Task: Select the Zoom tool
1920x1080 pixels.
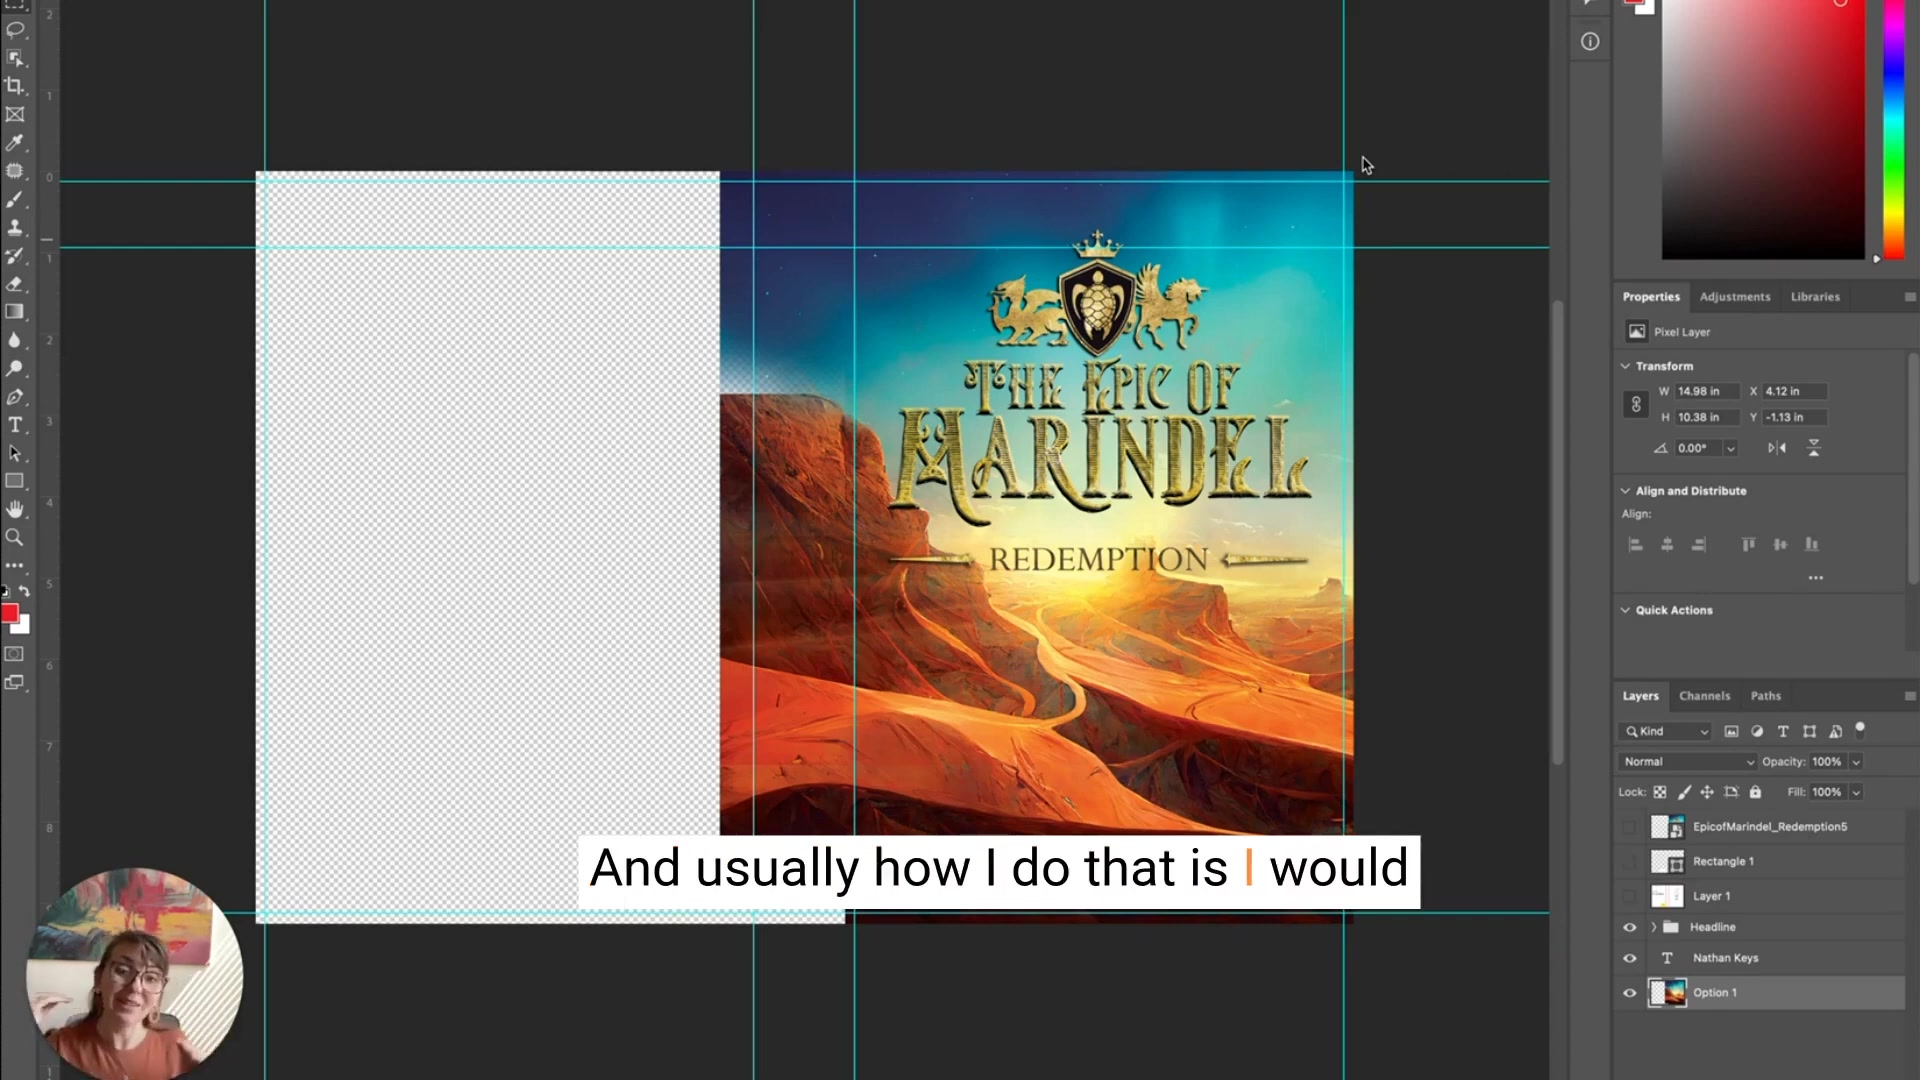Action: pos(15,537)
